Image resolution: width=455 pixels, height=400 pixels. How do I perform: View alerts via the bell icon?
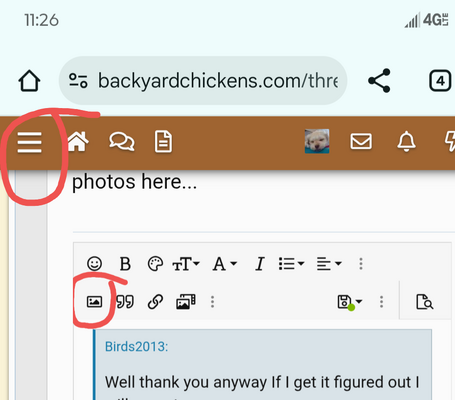click(406, 142)
